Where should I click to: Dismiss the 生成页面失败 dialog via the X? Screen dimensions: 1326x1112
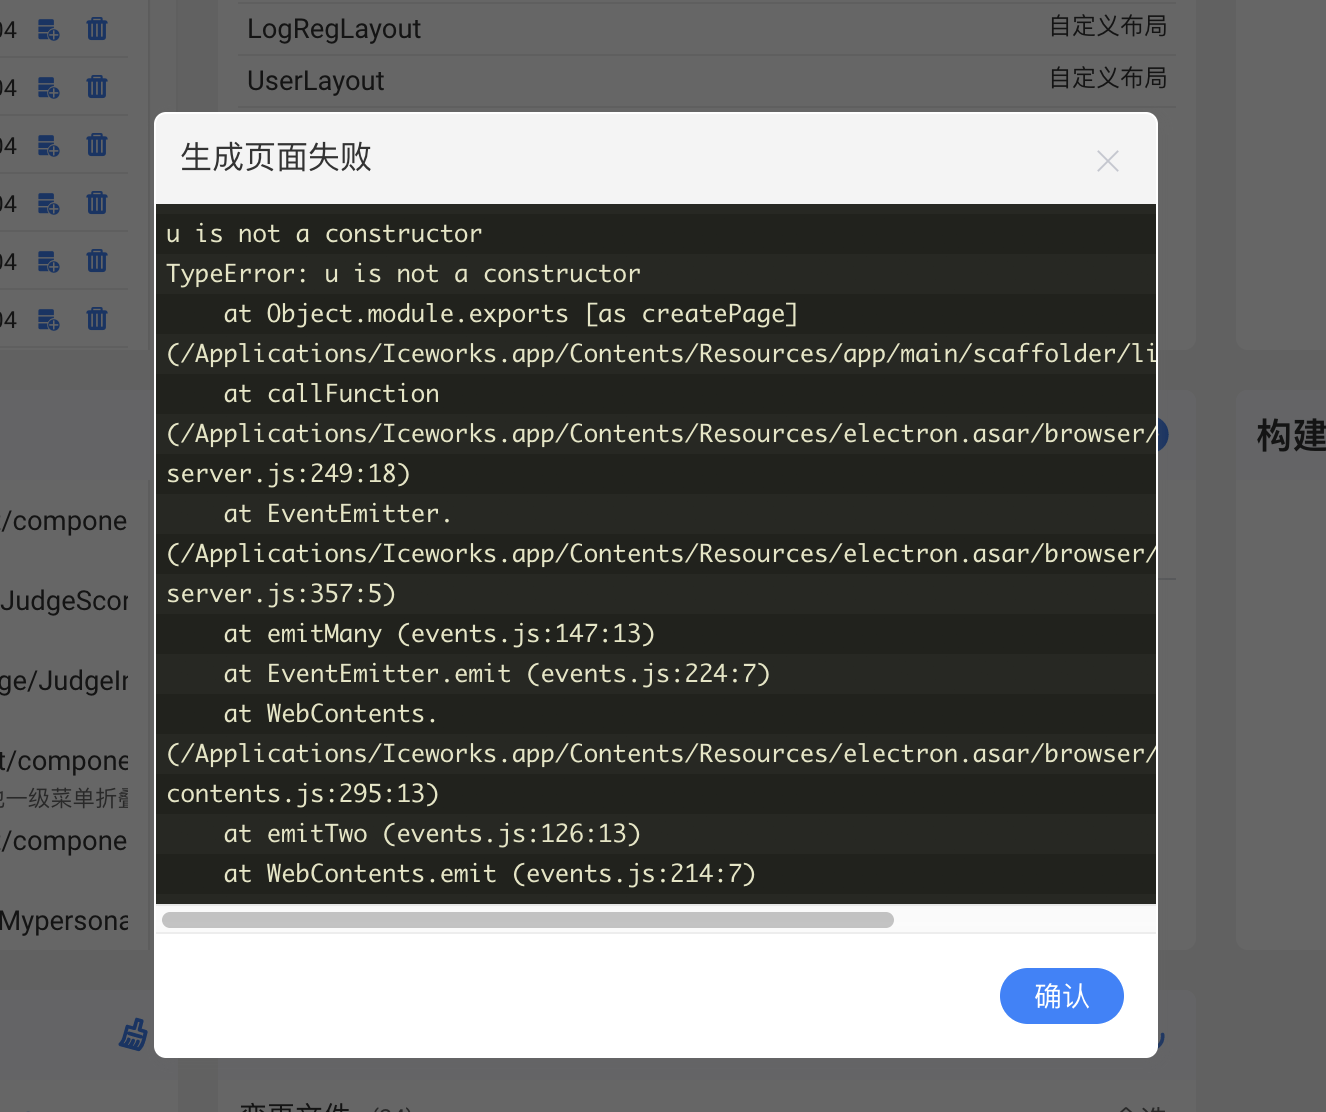[x=1107, y=160]
